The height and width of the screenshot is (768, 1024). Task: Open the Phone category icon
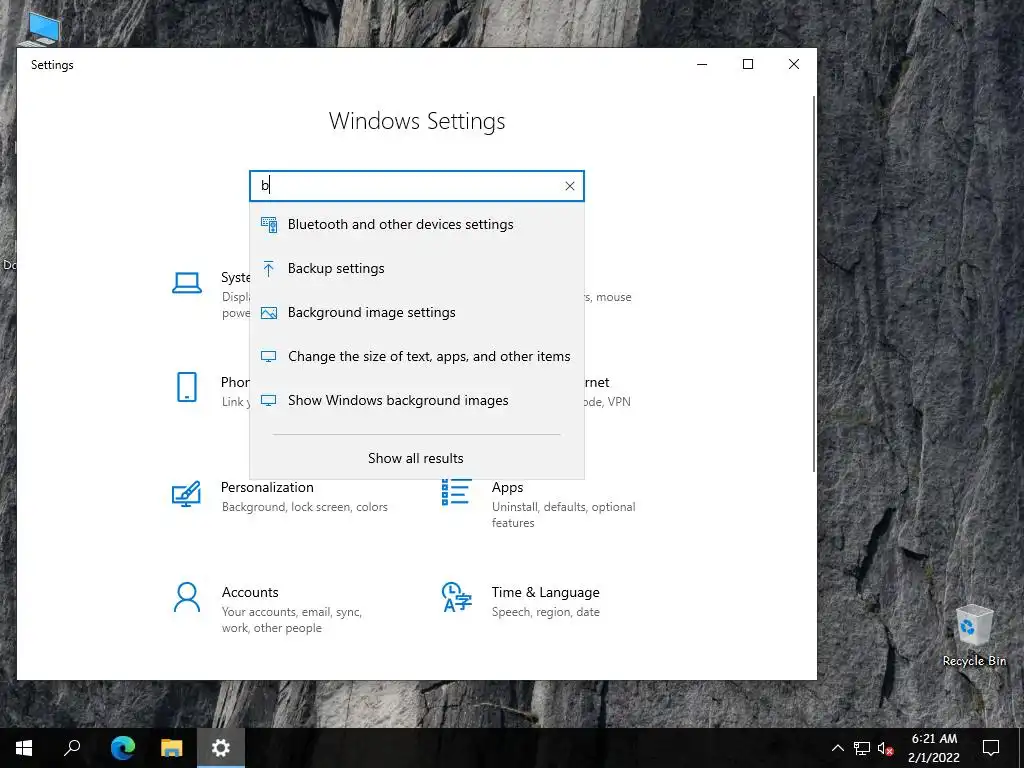(187, 387)
